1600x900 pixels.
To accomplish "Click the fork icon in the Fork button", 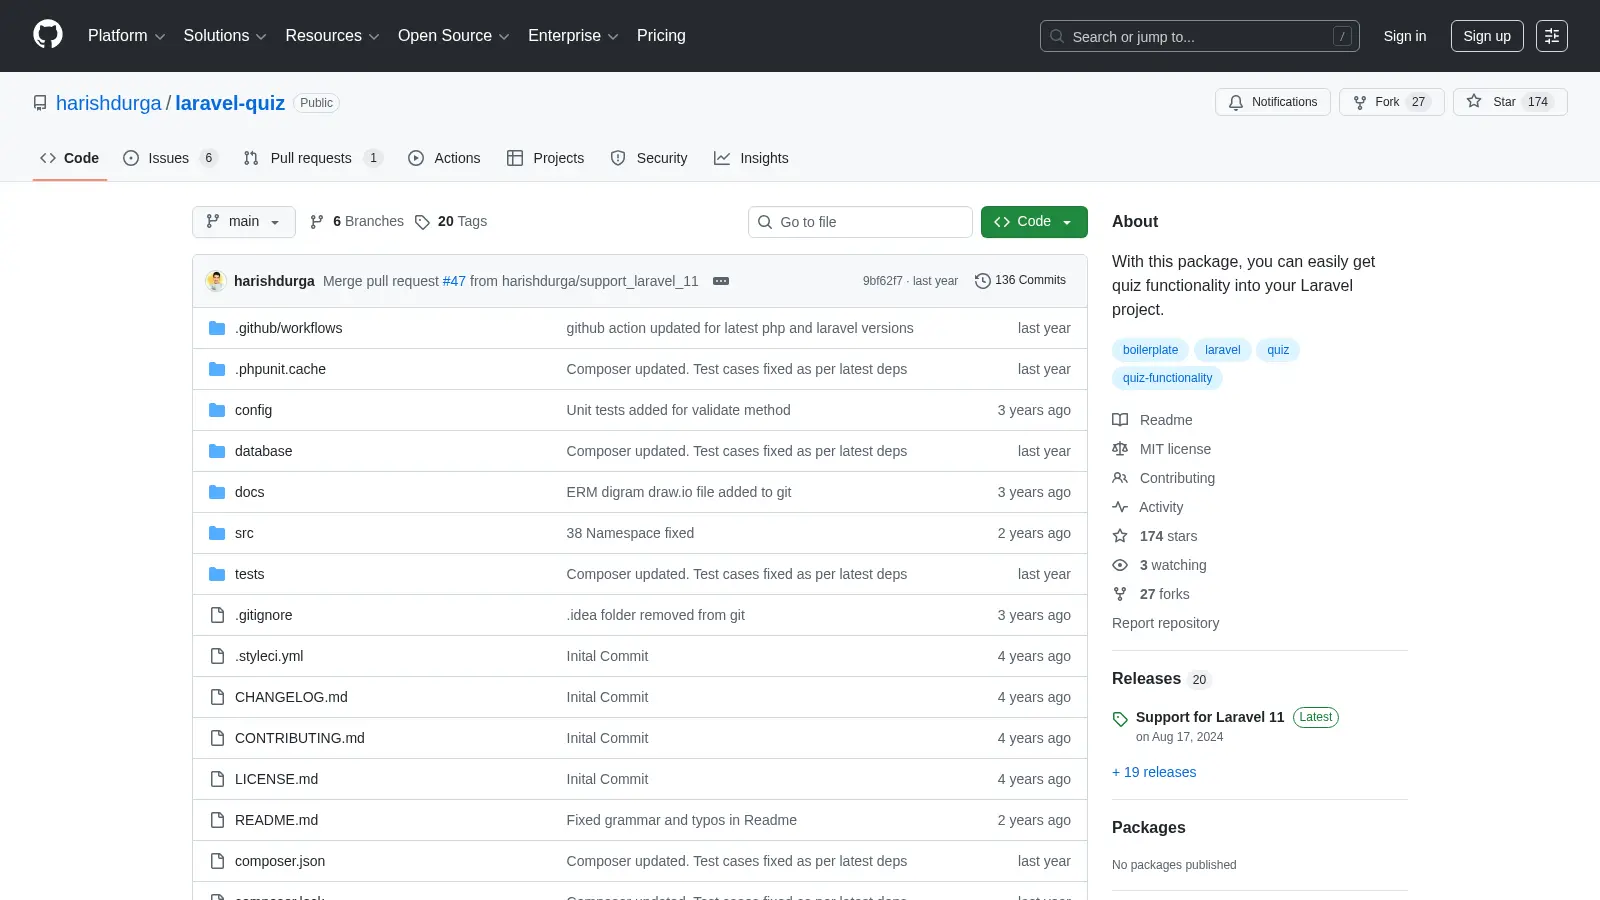I will click(1360, 102).
